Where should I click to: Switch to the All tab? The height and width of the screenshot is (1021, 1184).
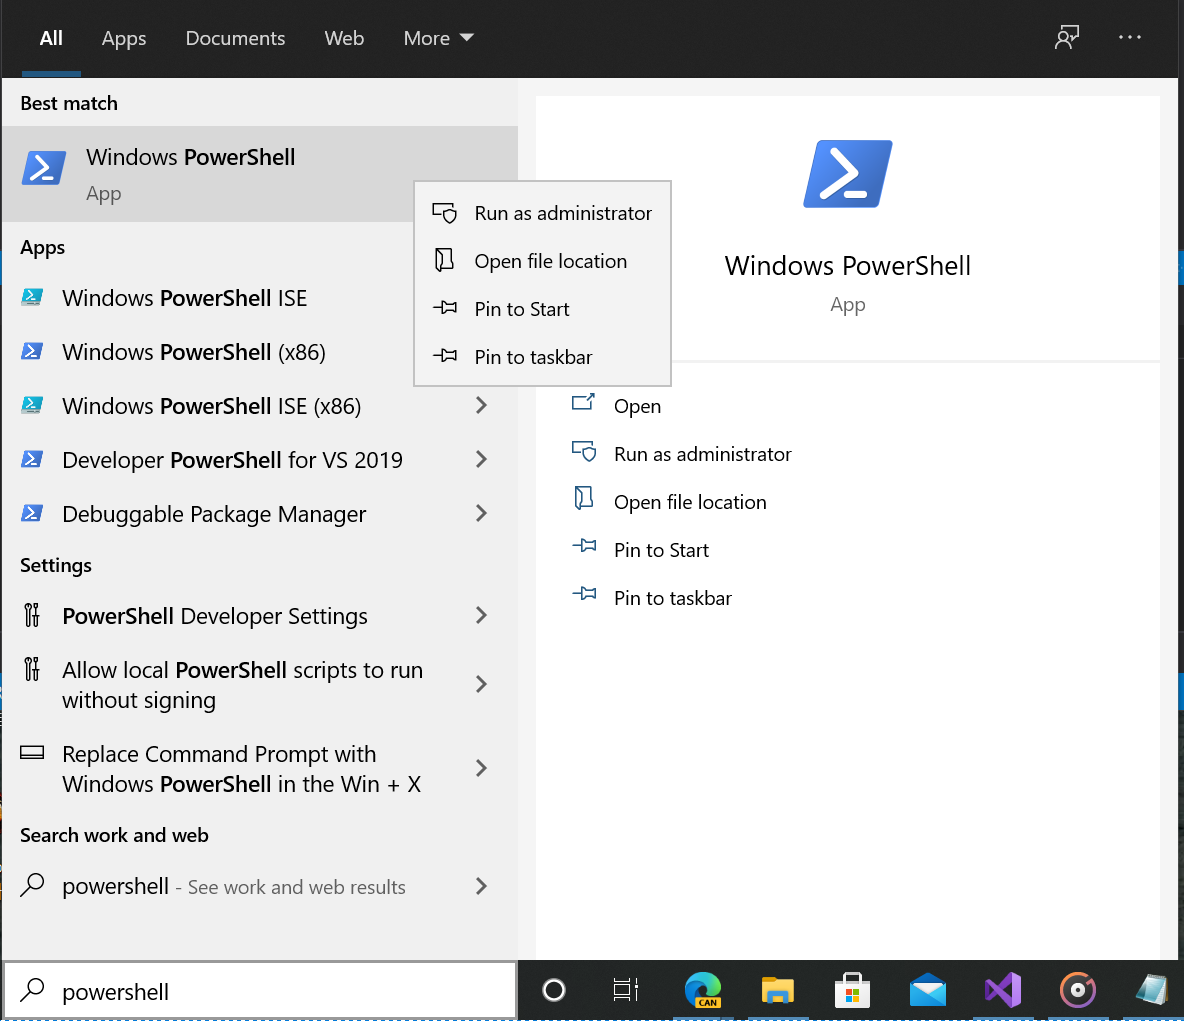[51, 38]
